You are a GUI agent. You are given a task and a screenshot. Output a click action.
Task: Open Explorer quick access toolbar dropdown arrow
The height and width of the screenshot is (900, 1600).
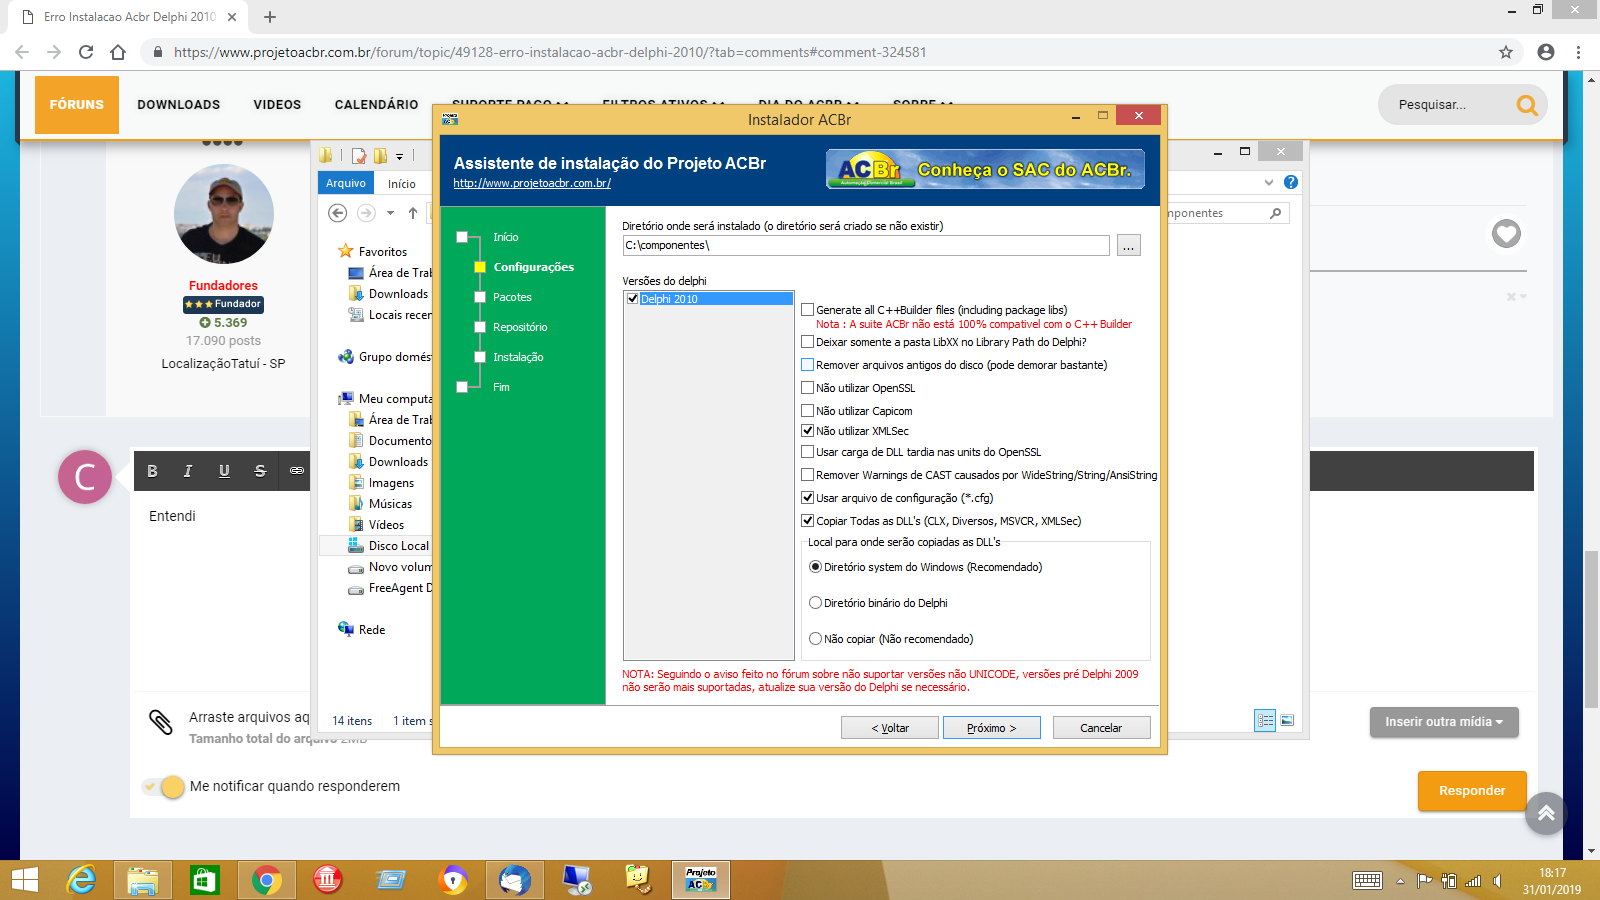point(399,156)
